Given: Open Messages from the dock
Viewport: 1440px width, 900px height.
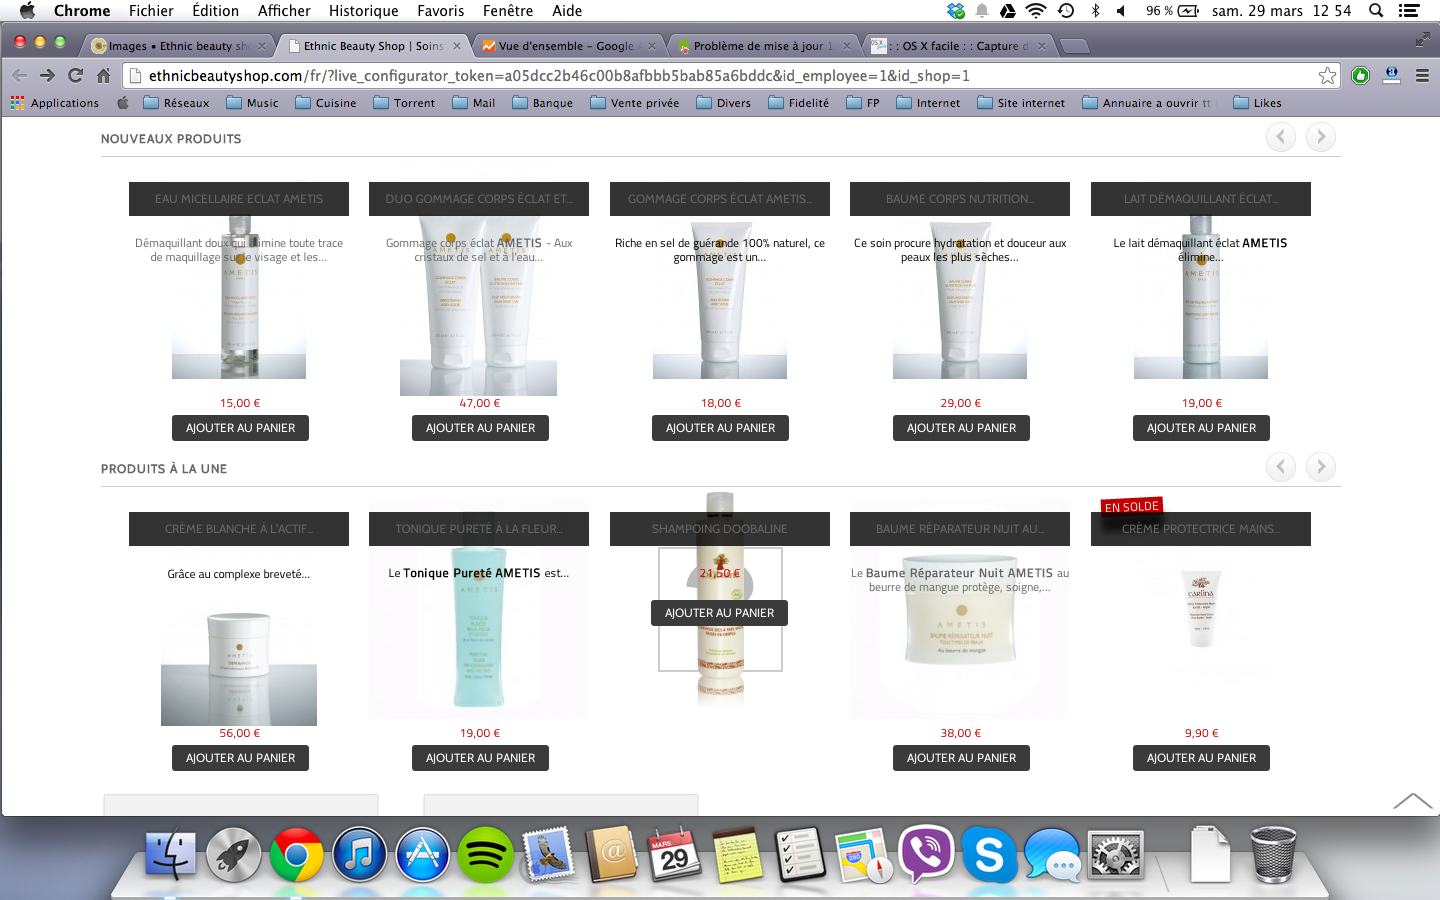Looking at the screenshot, I should point(1052,855).
